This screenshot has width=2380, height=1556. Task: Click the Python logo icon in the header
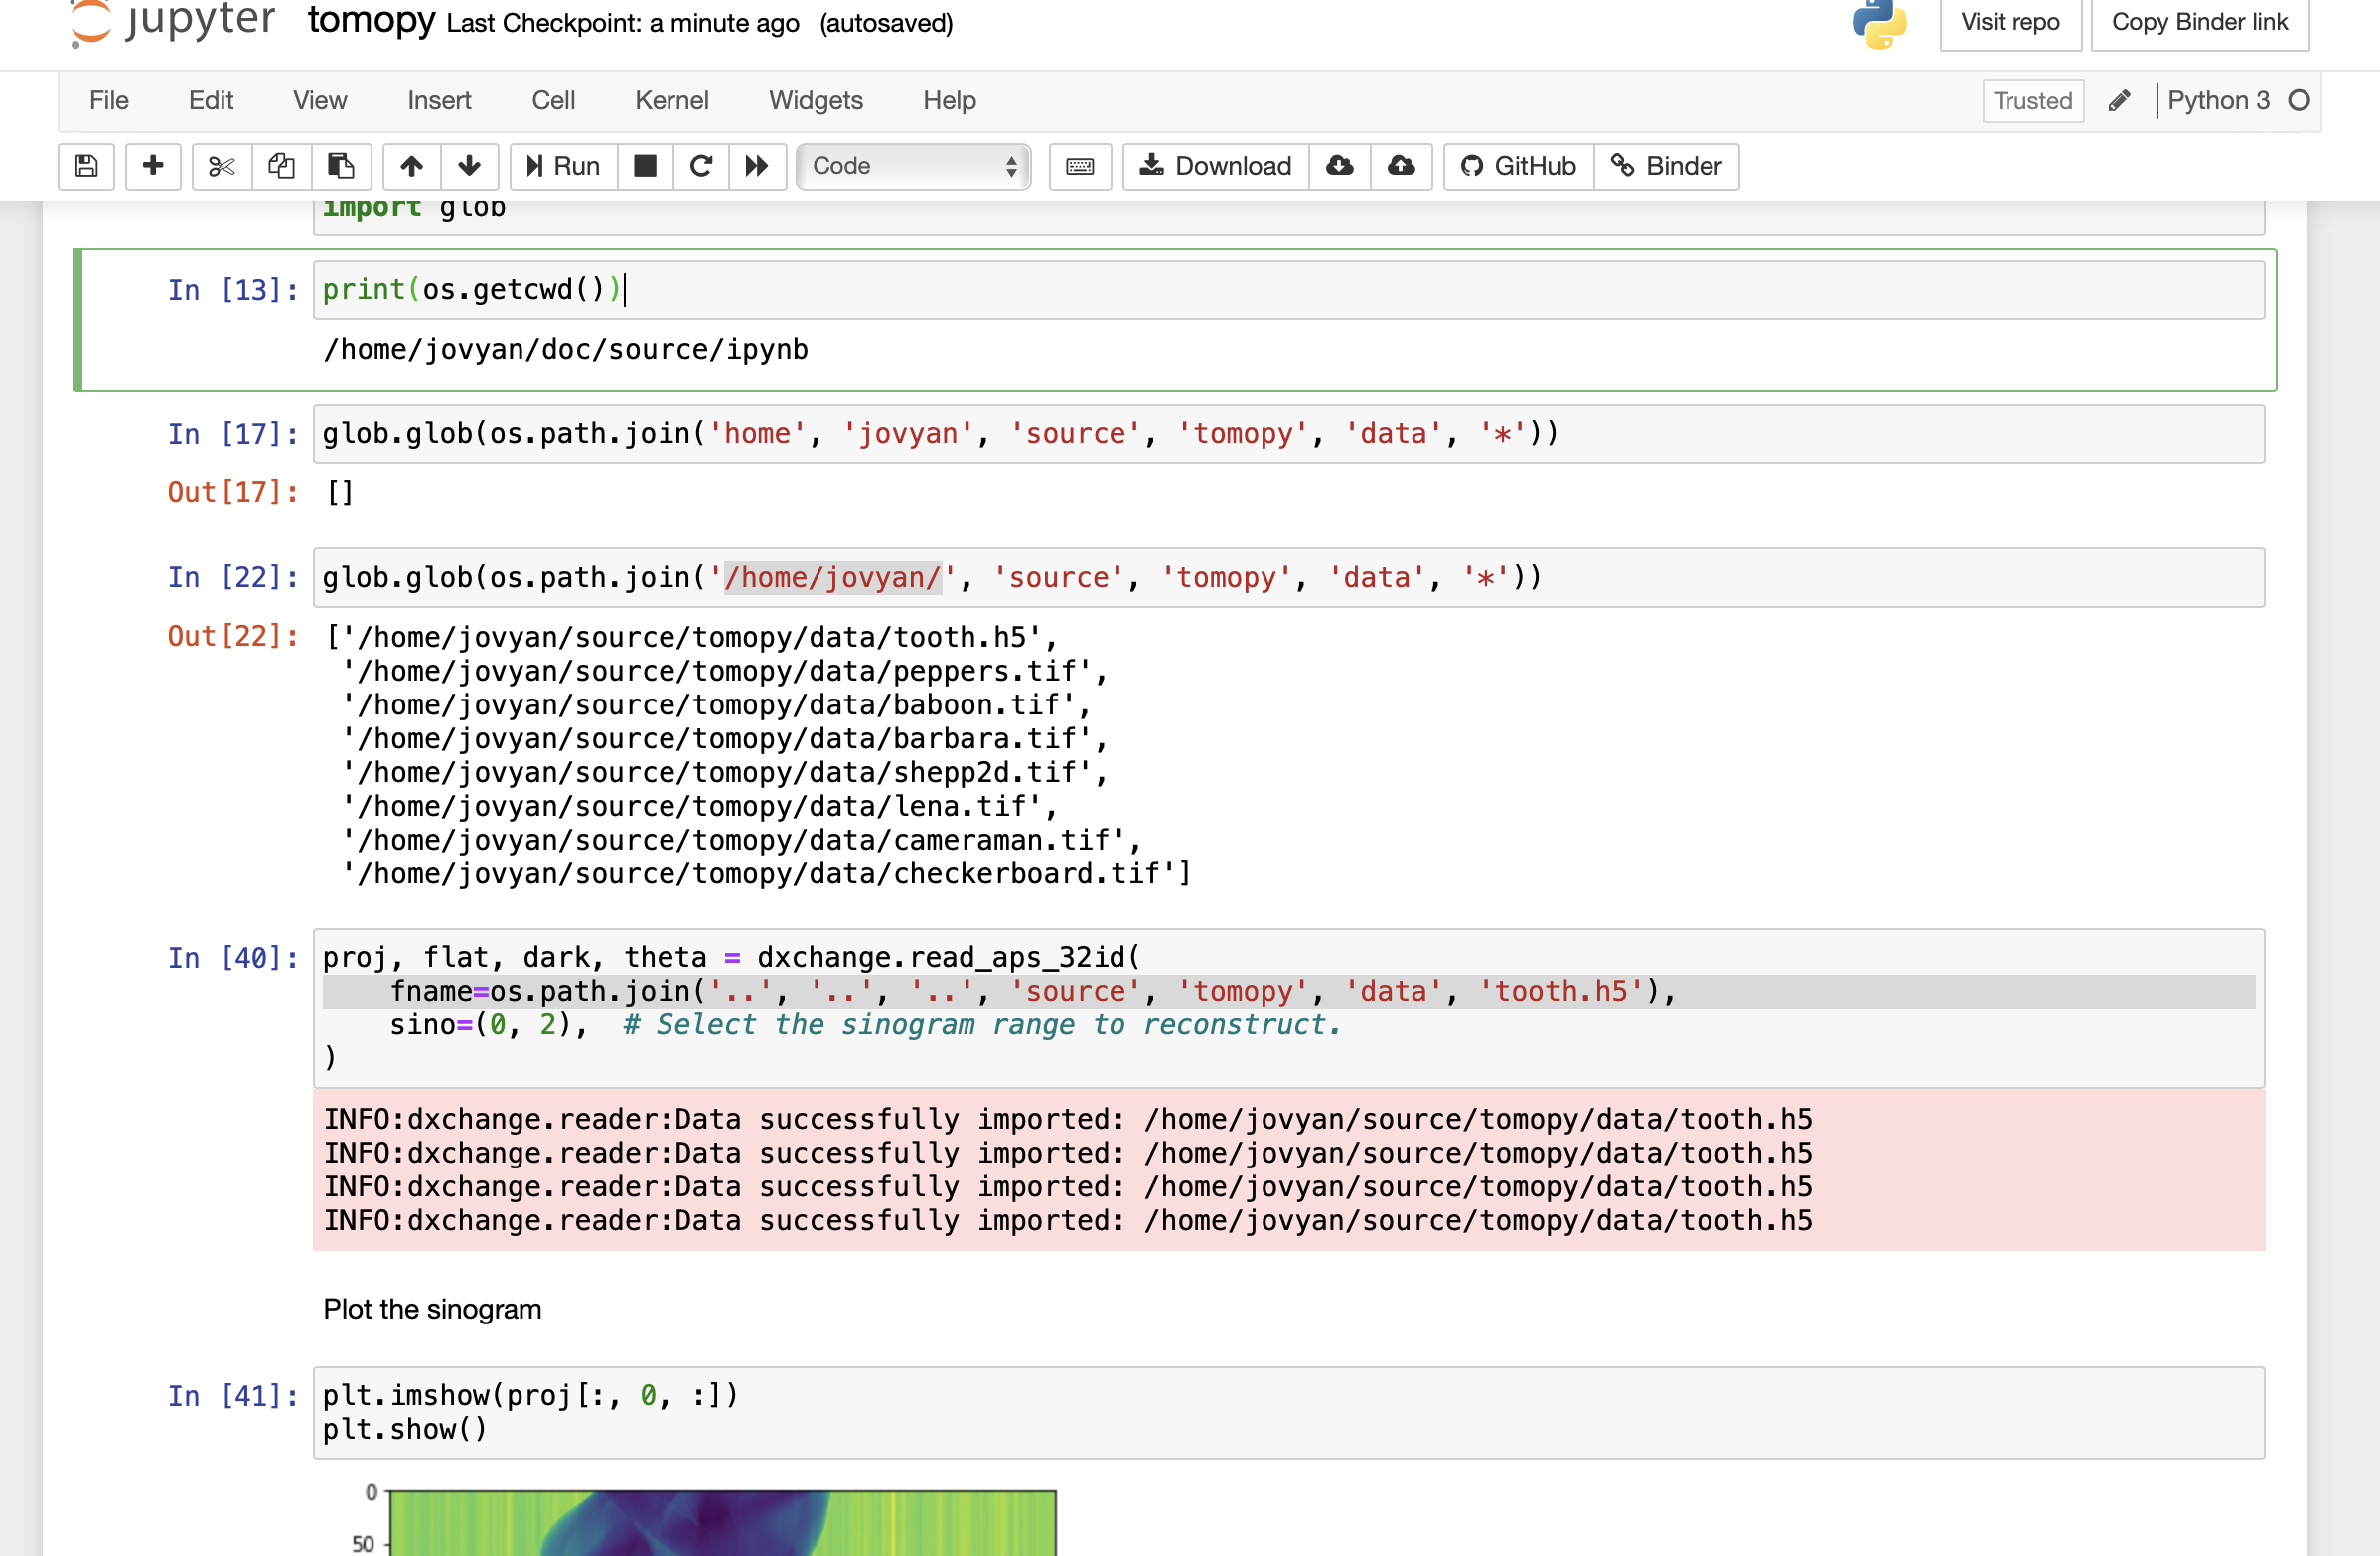1879,23
